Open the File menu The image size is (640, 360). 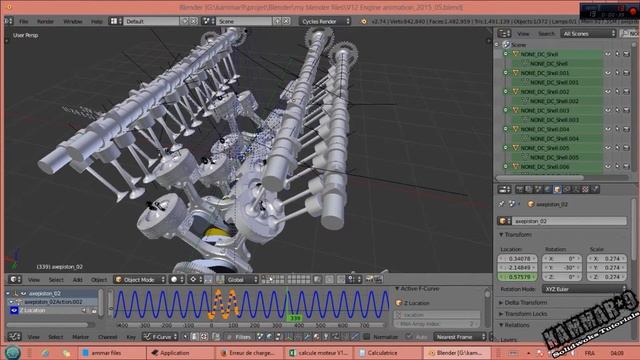pos(24,21)
